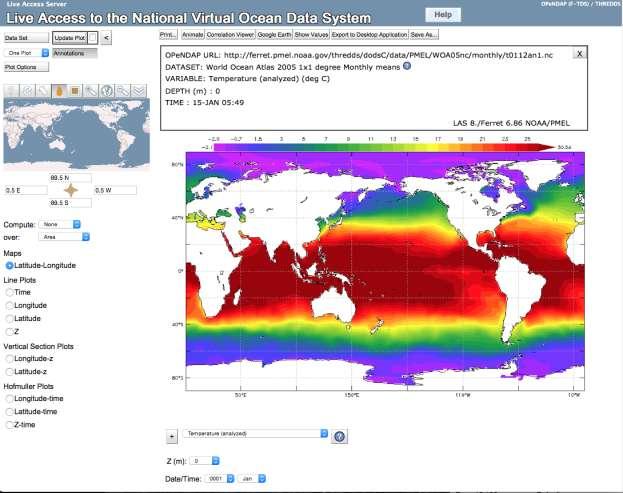The height and width of the screenshot is (493, 623).
Task: Click the small world reference map
Action: [77, 133]
